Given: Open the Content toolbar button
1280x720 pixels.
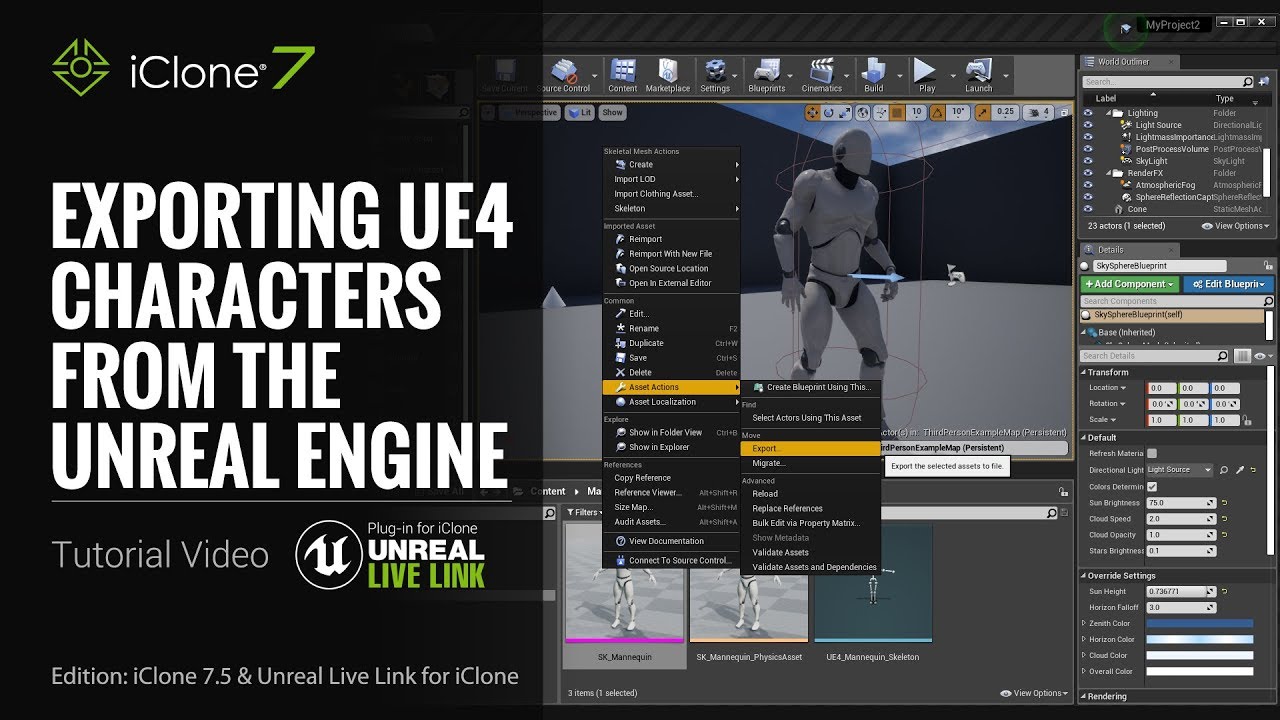Looking at the screenshot, I should coord(622,74).
